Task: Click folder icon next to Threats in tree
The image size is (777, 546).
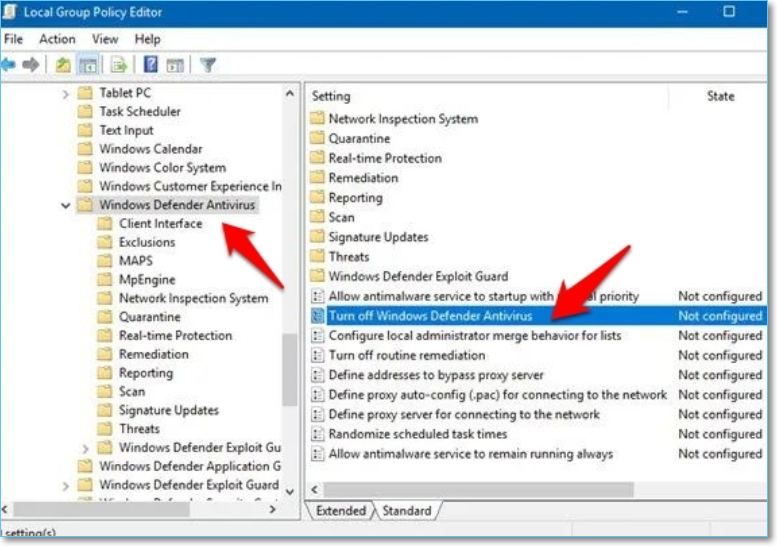Action: pos(105,429)
